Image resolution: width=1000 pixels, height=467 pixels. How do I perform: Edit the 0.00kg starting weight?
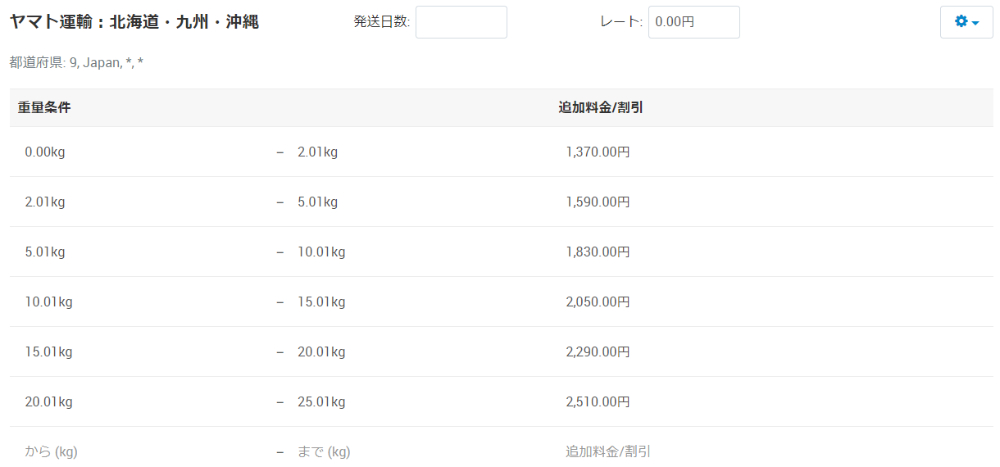tap(45, 152)
